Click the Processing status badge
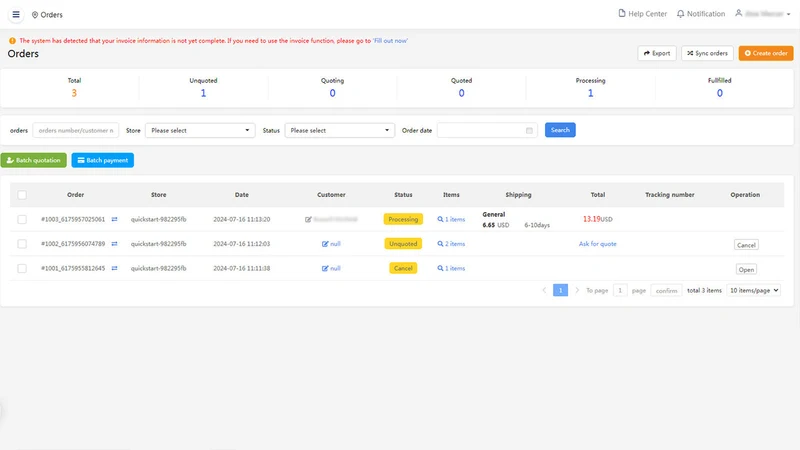The height and width of the screenshot is (450, 800). click(x=403, y=219)
